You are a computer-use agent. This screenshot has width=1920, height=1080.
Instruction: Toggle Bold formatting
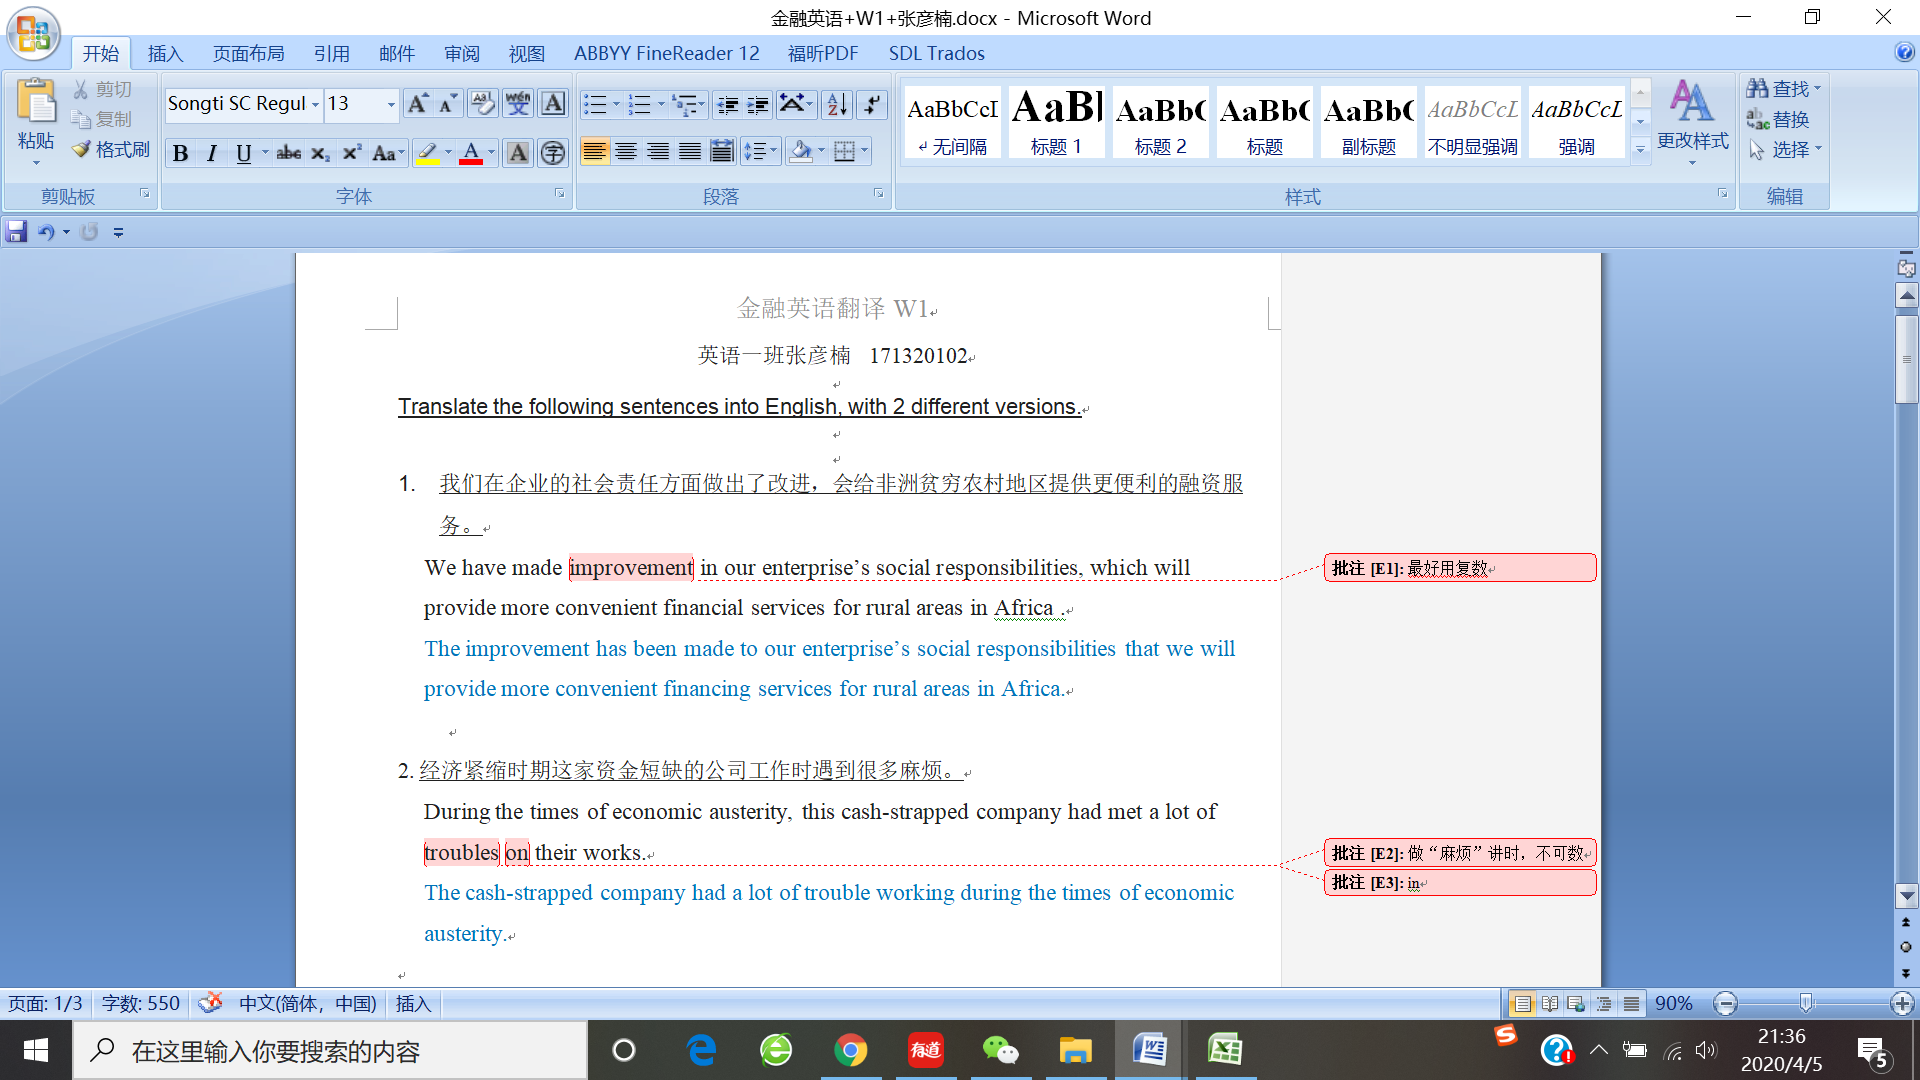(180, 153)
